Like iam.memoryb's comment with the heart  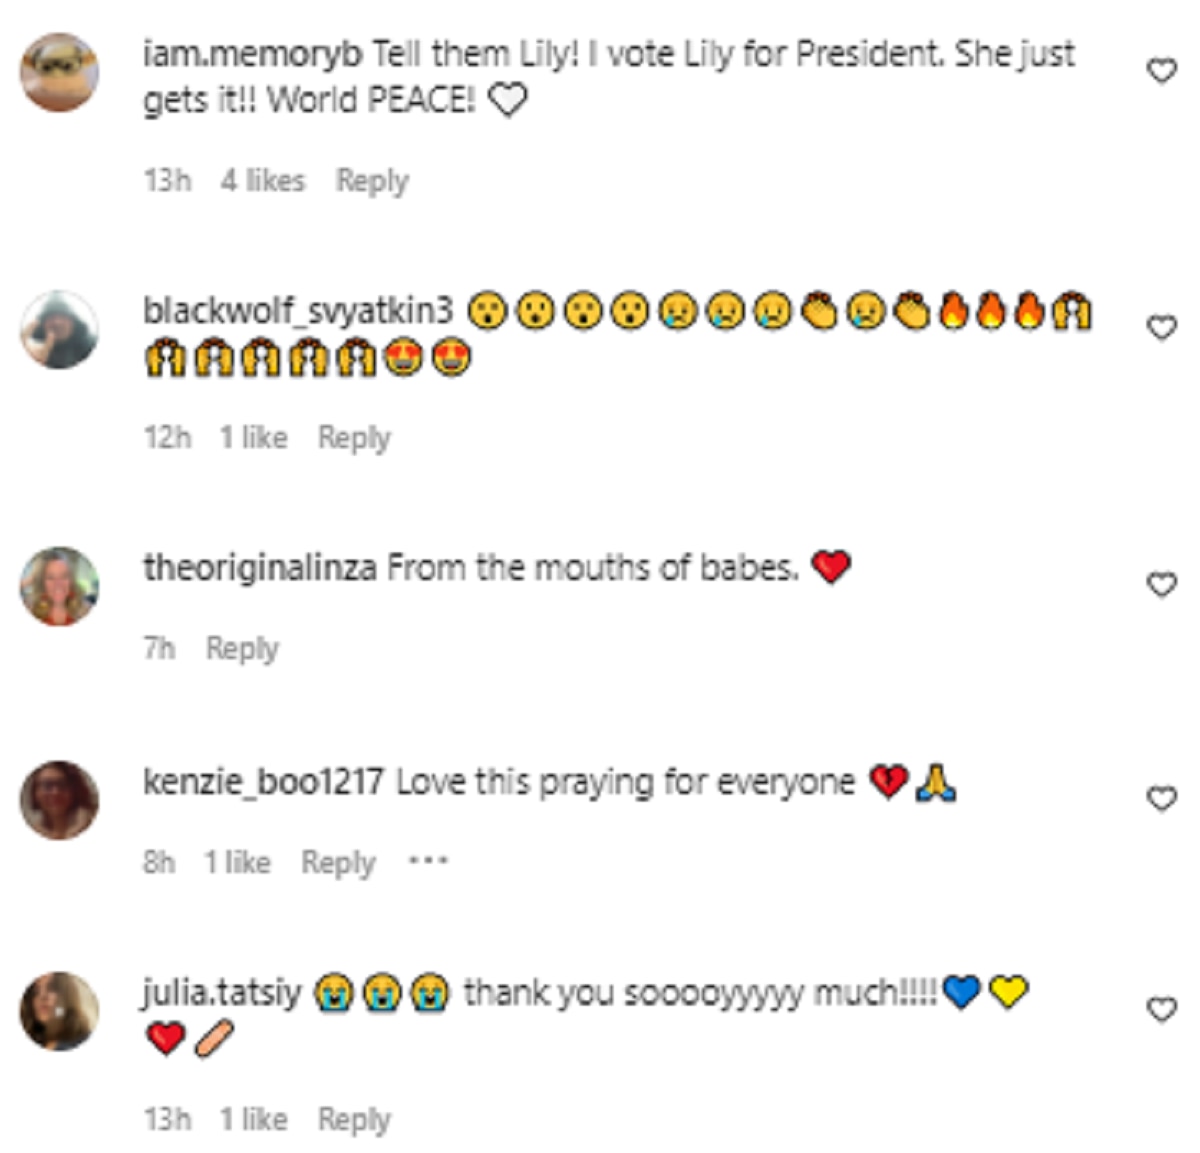[x=1161, y=71]
